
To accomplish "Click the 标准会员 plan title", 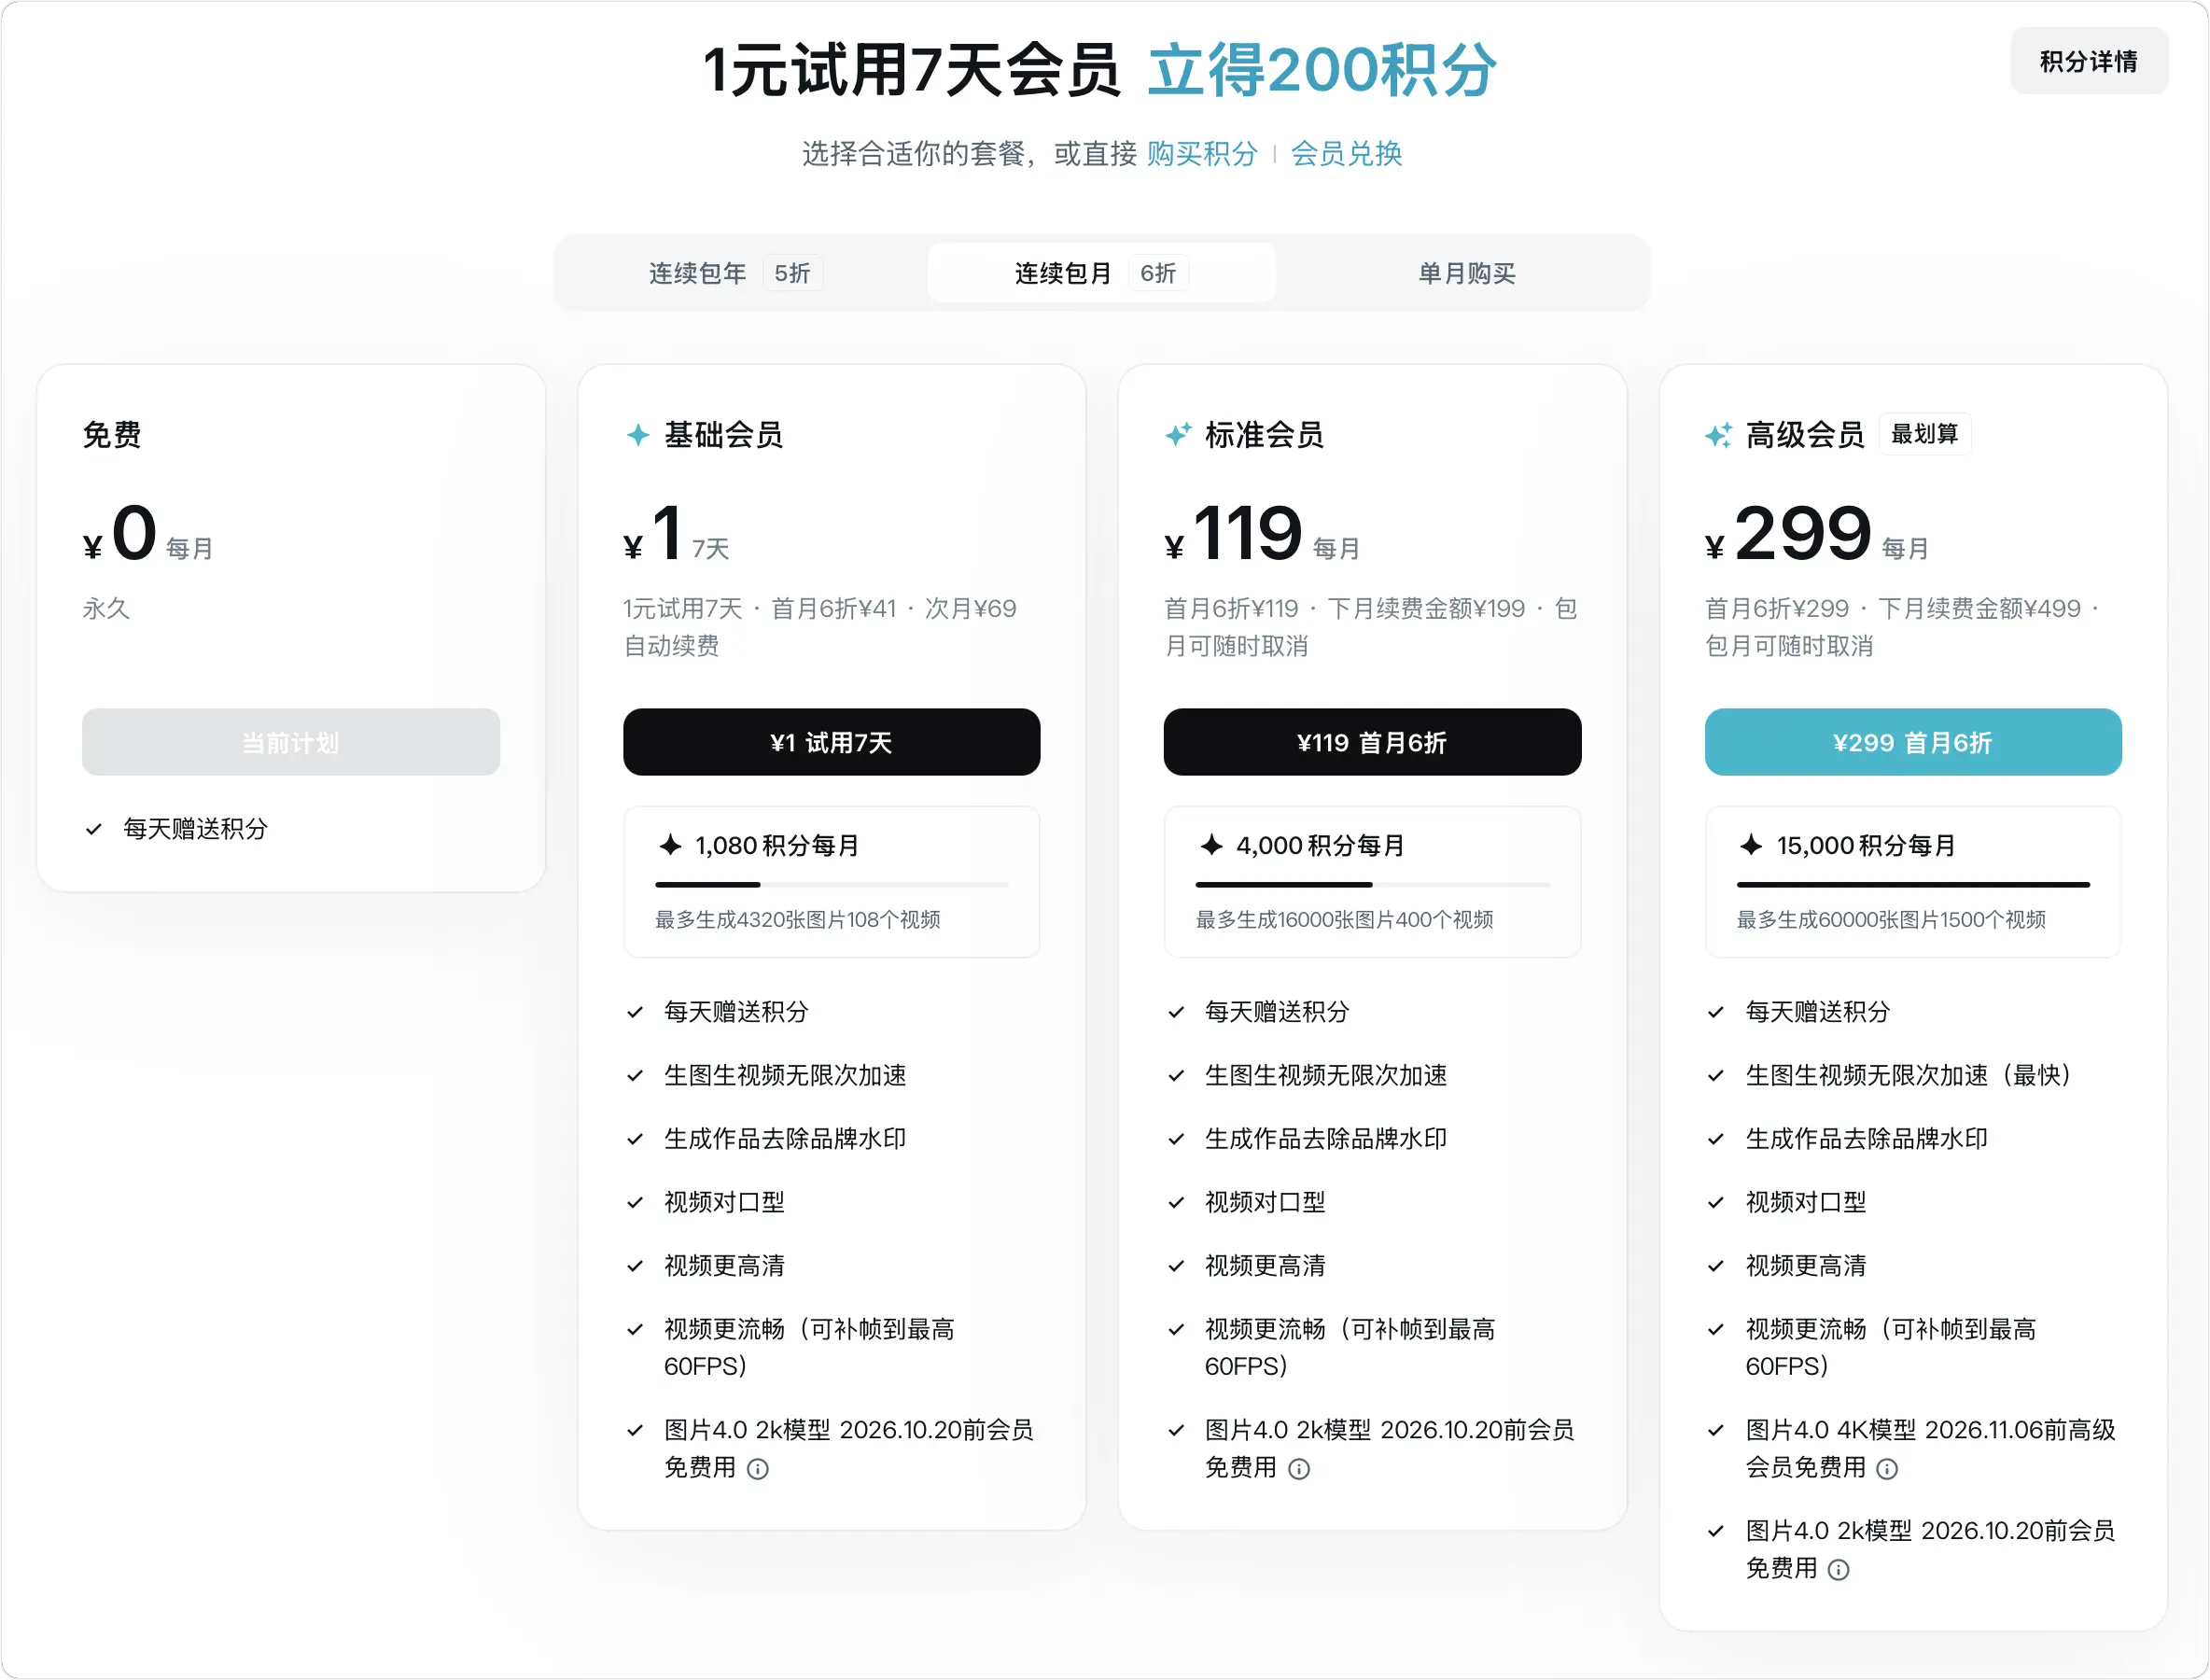I will (x=1264, y=435).
